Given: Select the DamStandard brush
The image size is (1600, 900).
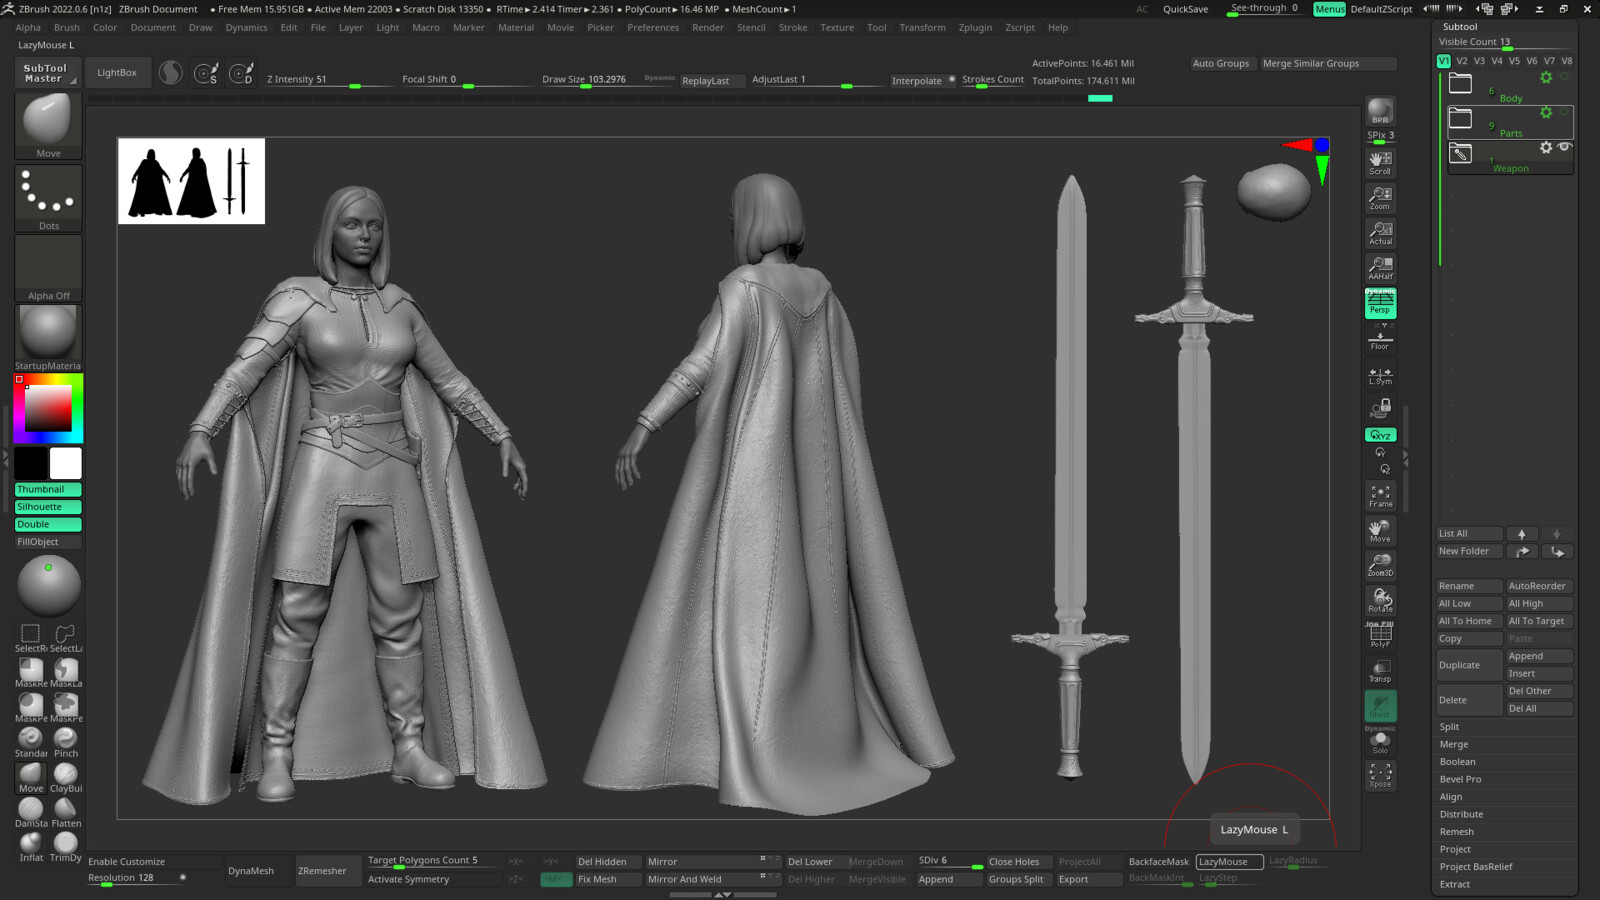Looking at the screenshot, I should click(x=31, y=813).
